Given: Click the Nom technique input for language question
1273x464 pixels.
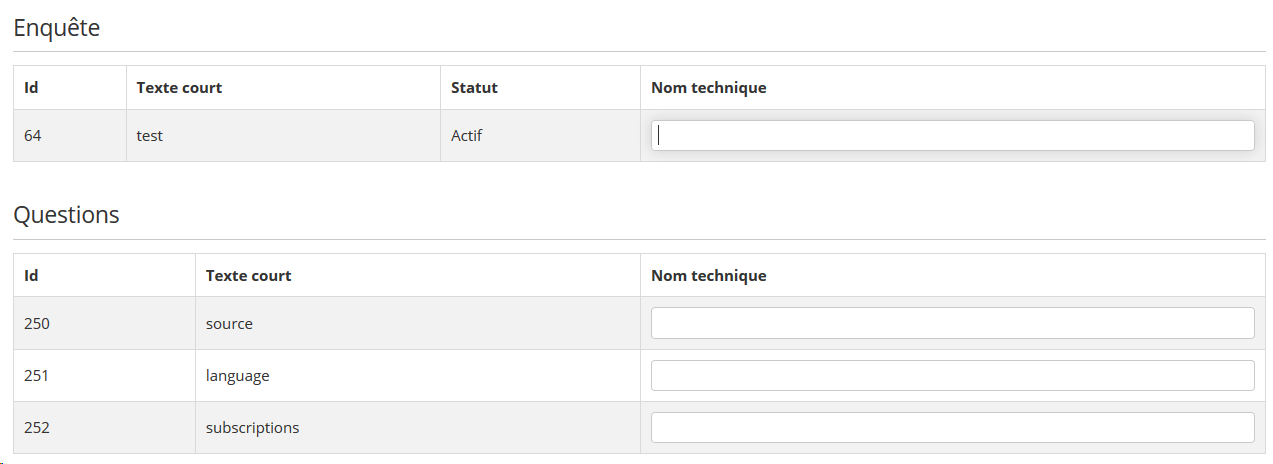Looking at the screenshot, I should point(952,376).
